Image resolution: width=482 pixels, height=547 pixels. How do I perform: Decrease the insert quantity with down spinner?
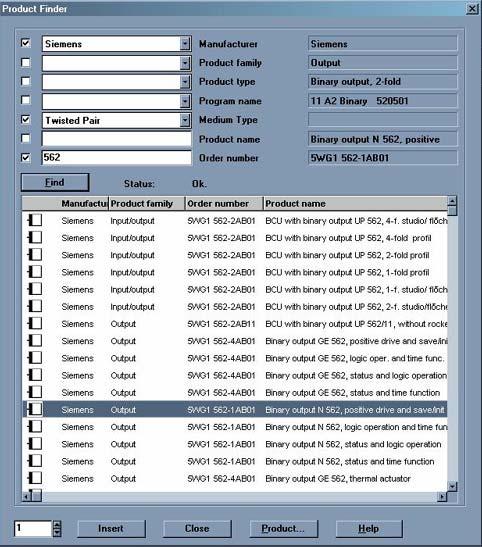click(x=57, y=533)
